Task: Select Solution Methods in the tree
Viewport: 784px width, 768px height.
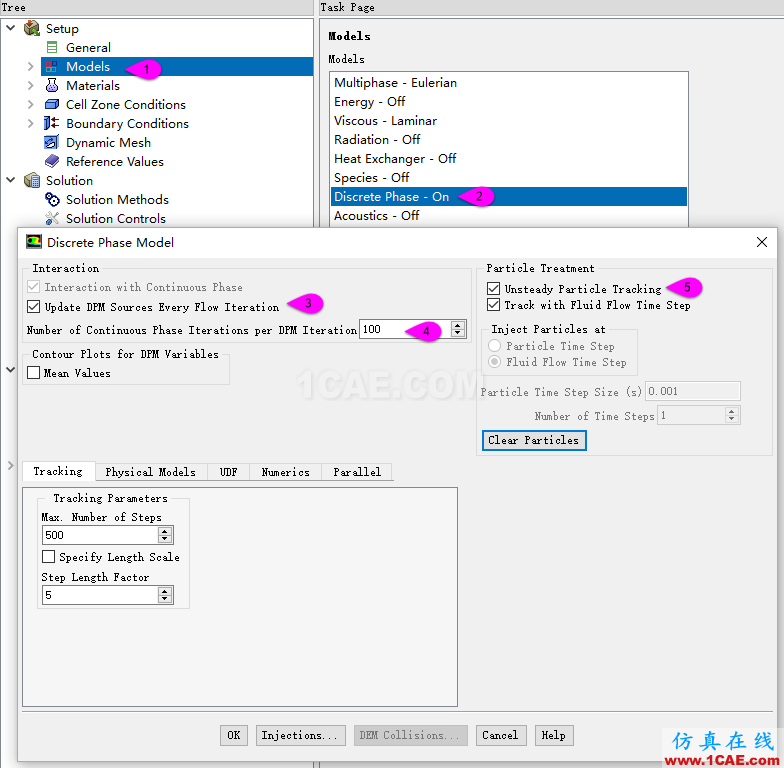Action: 117,200
